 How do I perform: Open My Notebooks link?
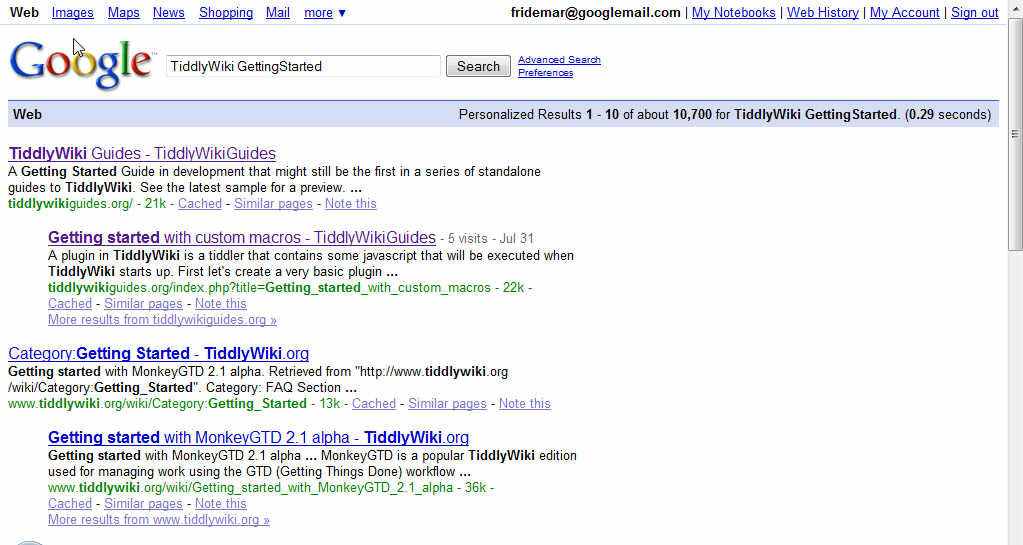pos(733,13)
